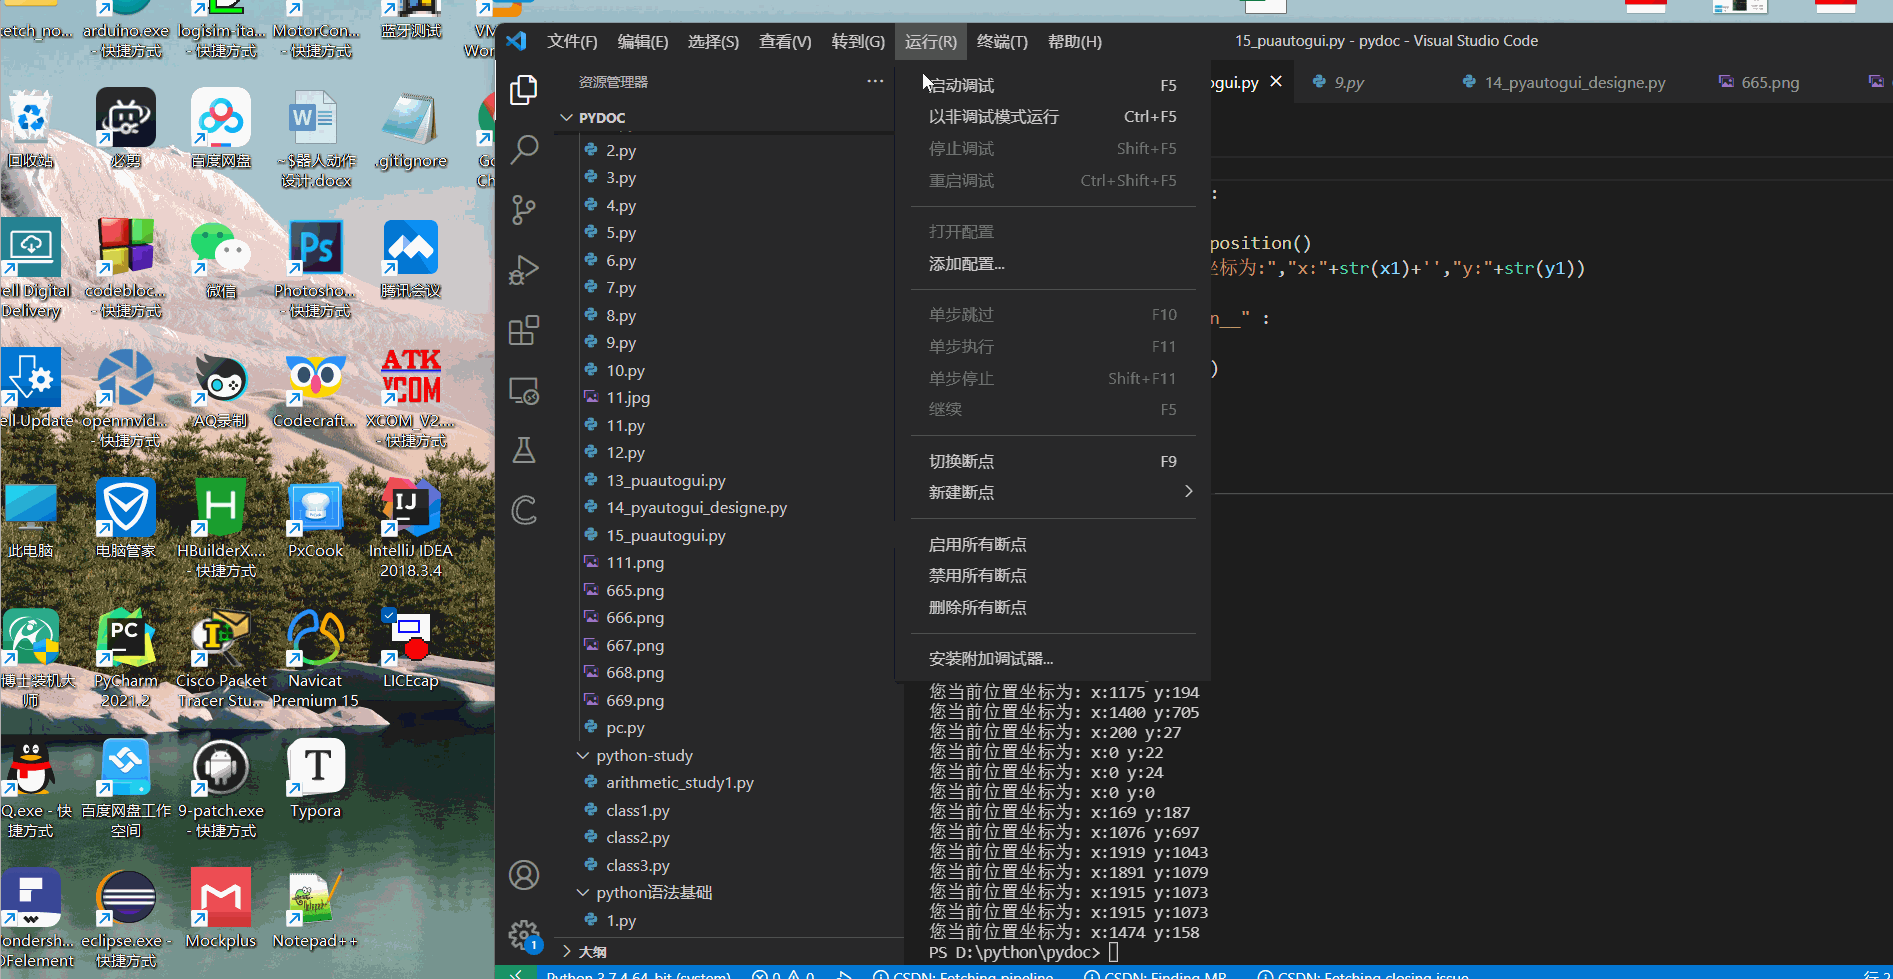Open the Cisco Packet Tracer desktop icon
Viewport: 1893px width, 979px height.
pos(221,658)
